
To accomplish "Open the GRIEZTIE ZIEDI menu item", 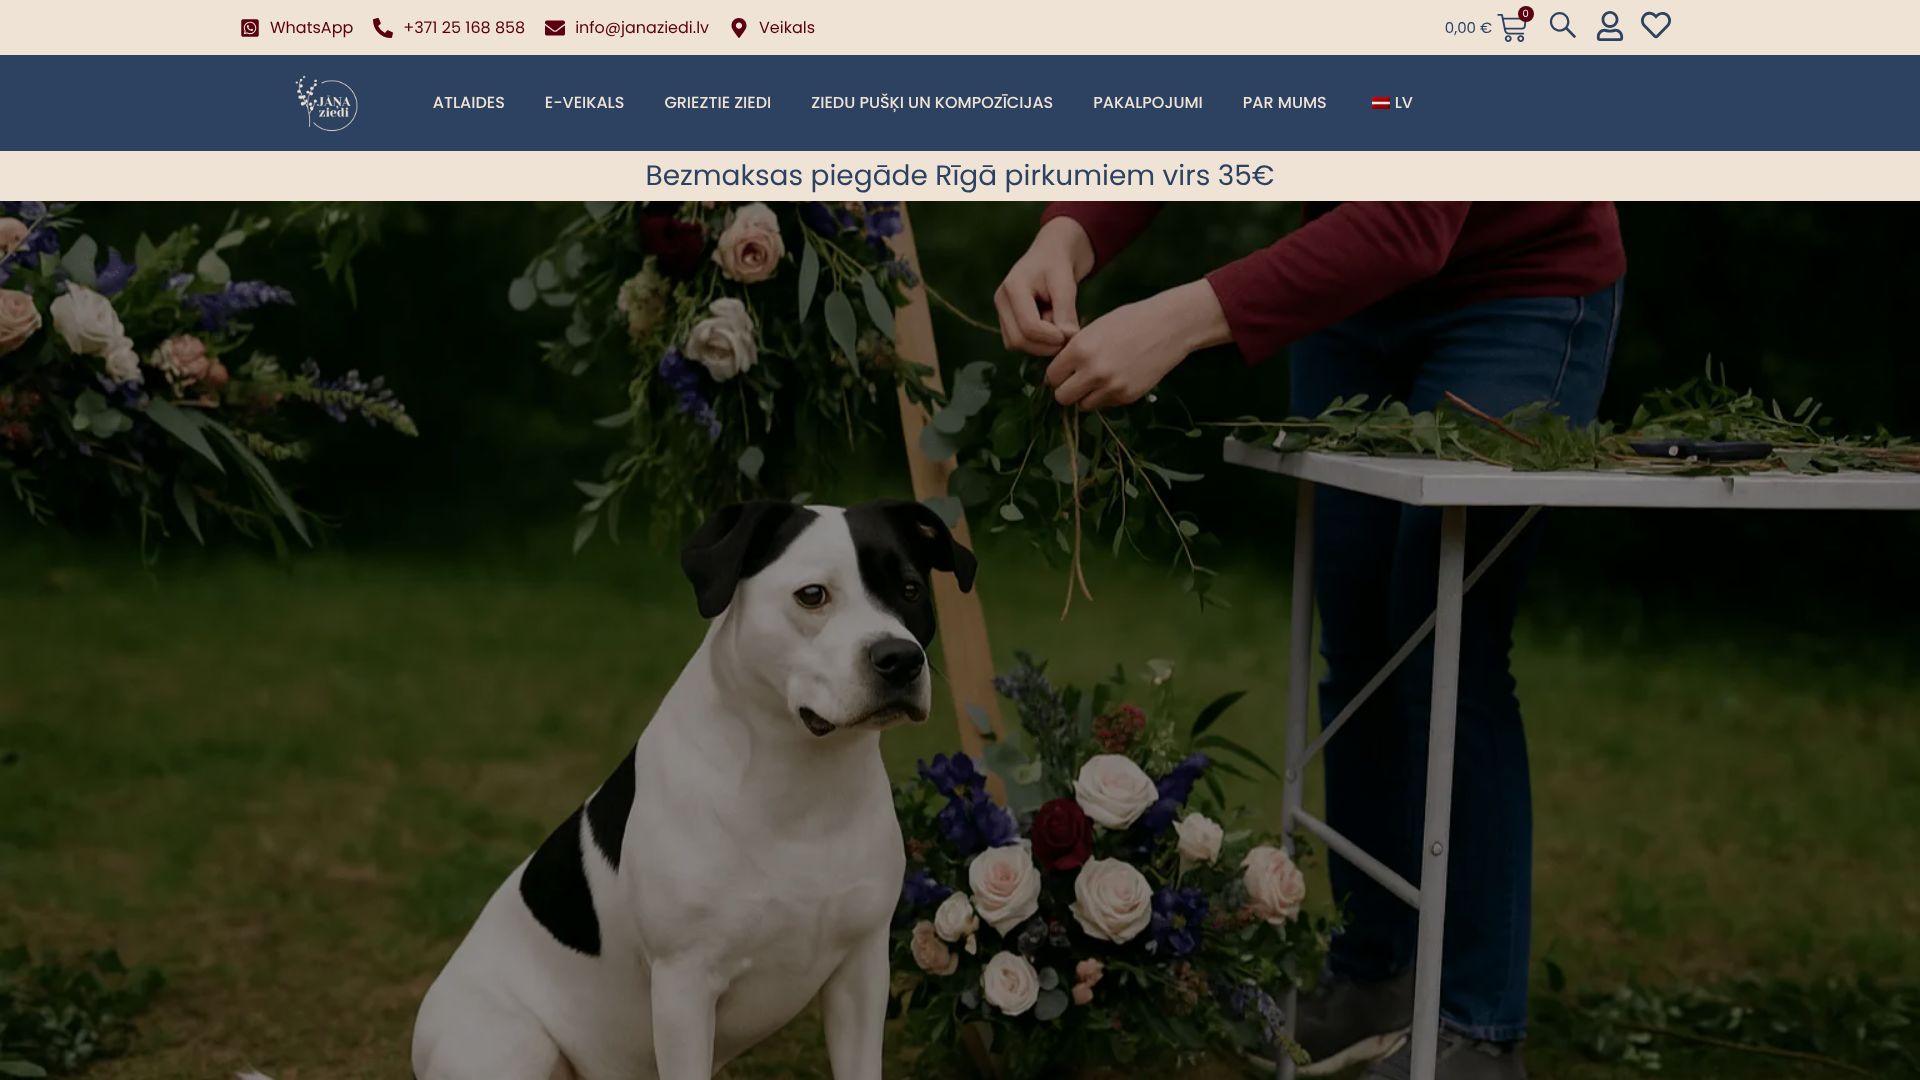I will point(717,103).
